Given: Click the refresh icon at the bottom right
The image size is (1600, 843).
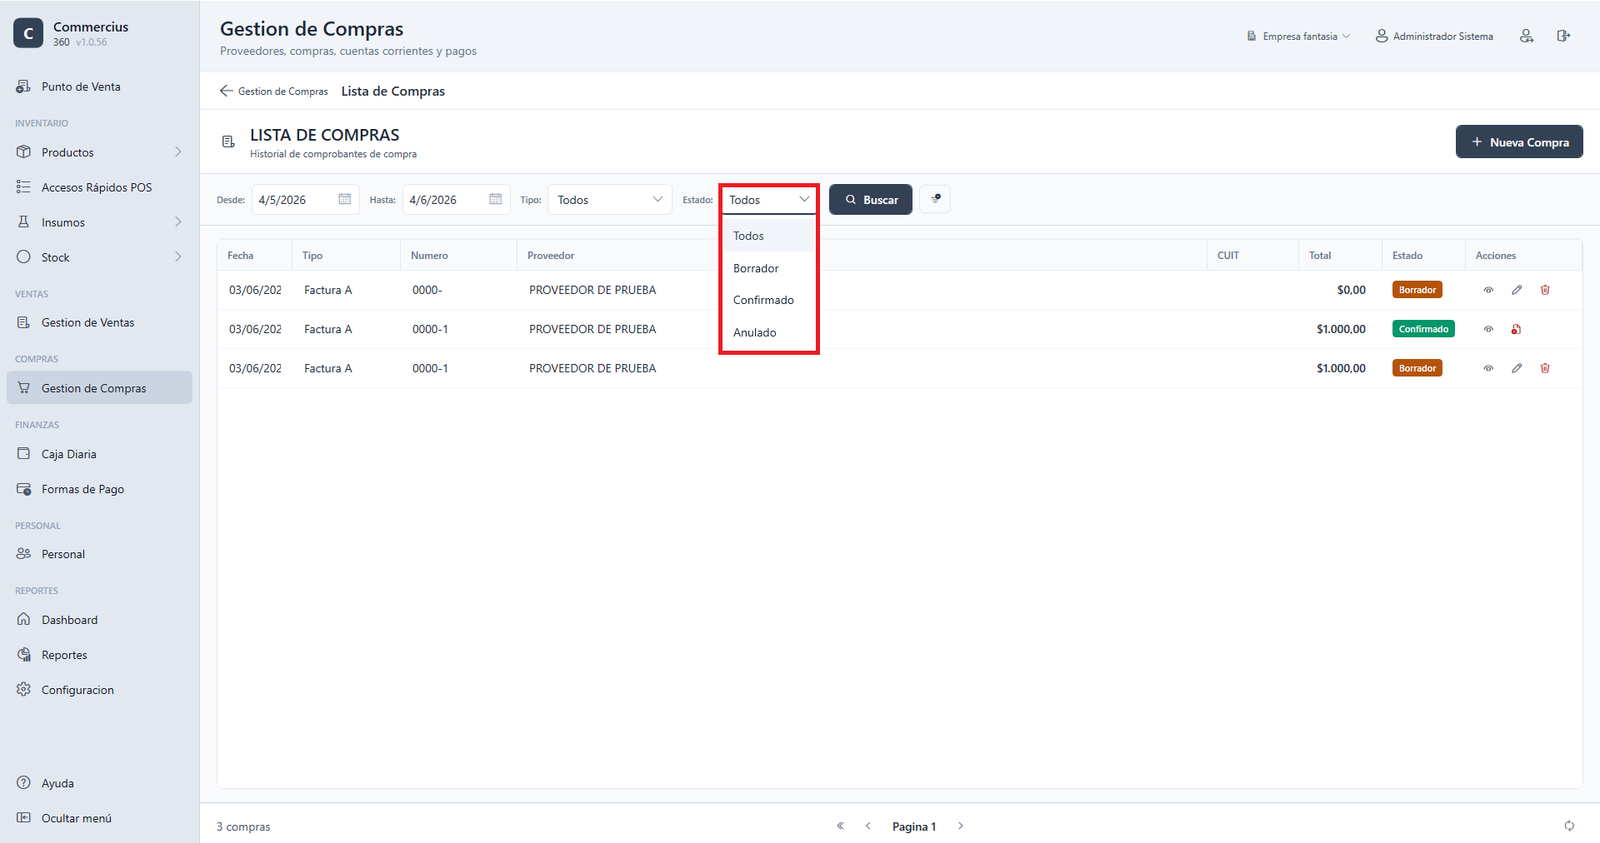Looking at the screenshot, I should (1569, 826).
